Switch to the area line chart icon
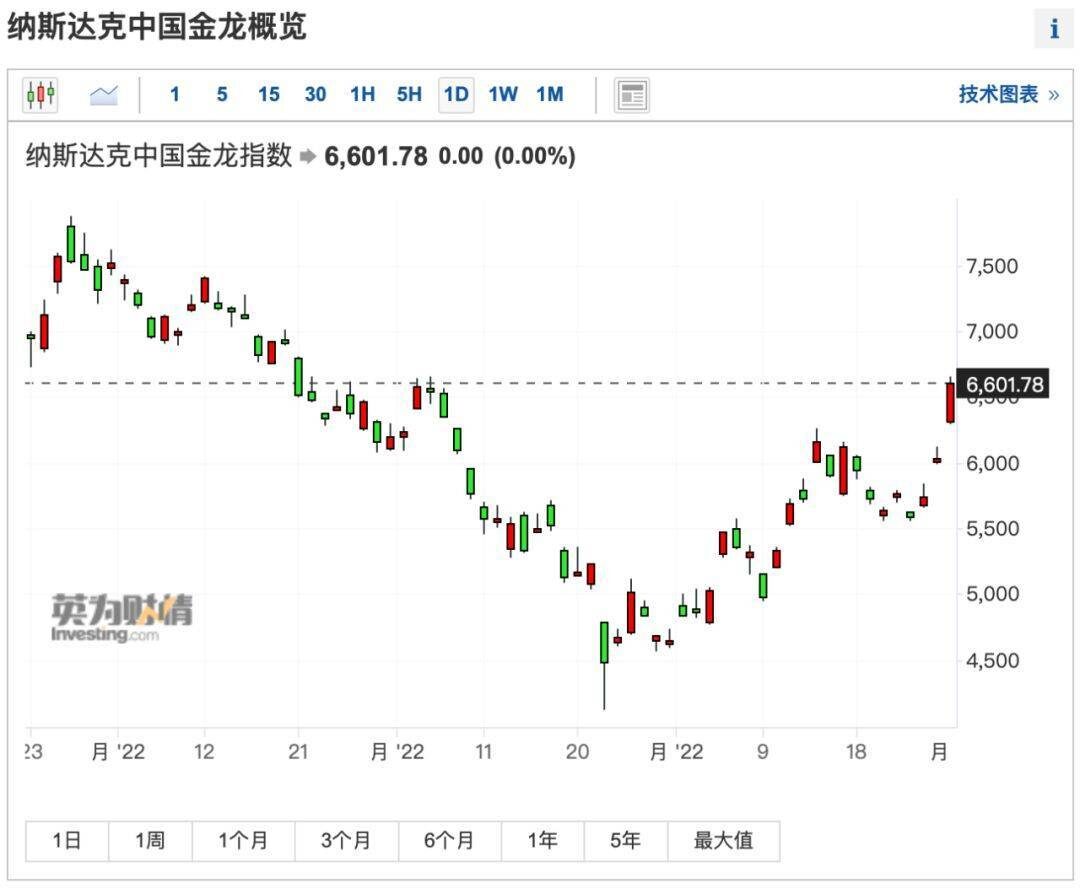The height and width of the screenshot is (889, 1080). 104,94
